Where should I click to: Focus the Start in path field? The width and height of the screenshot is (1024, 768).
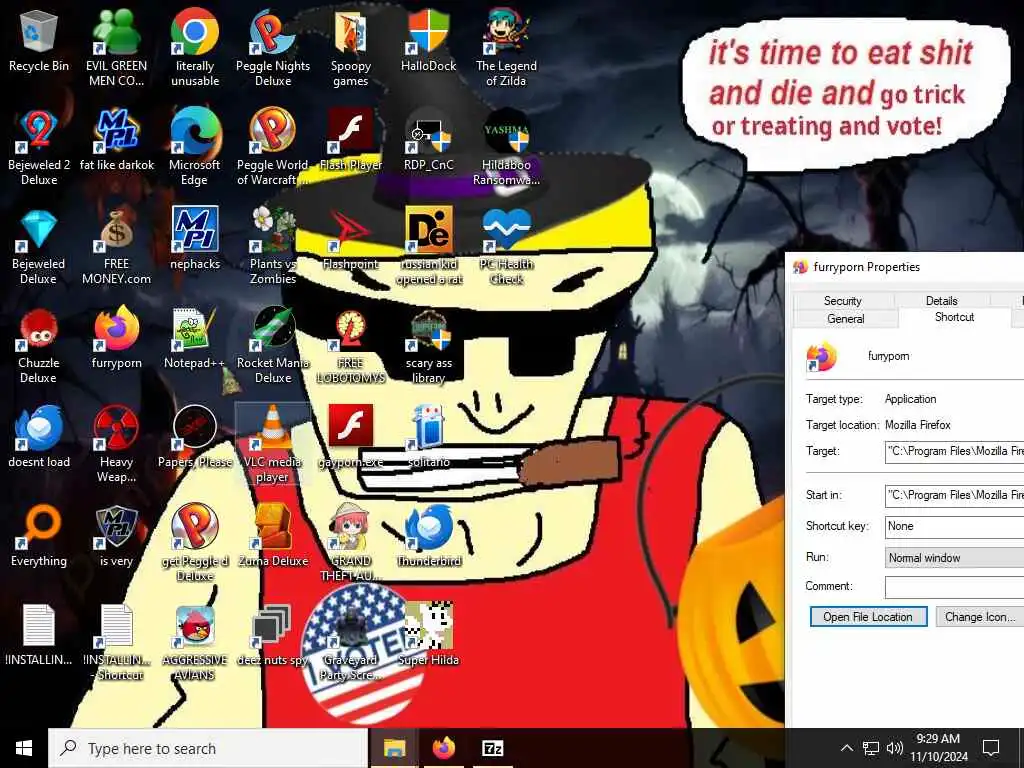point(955,495)
